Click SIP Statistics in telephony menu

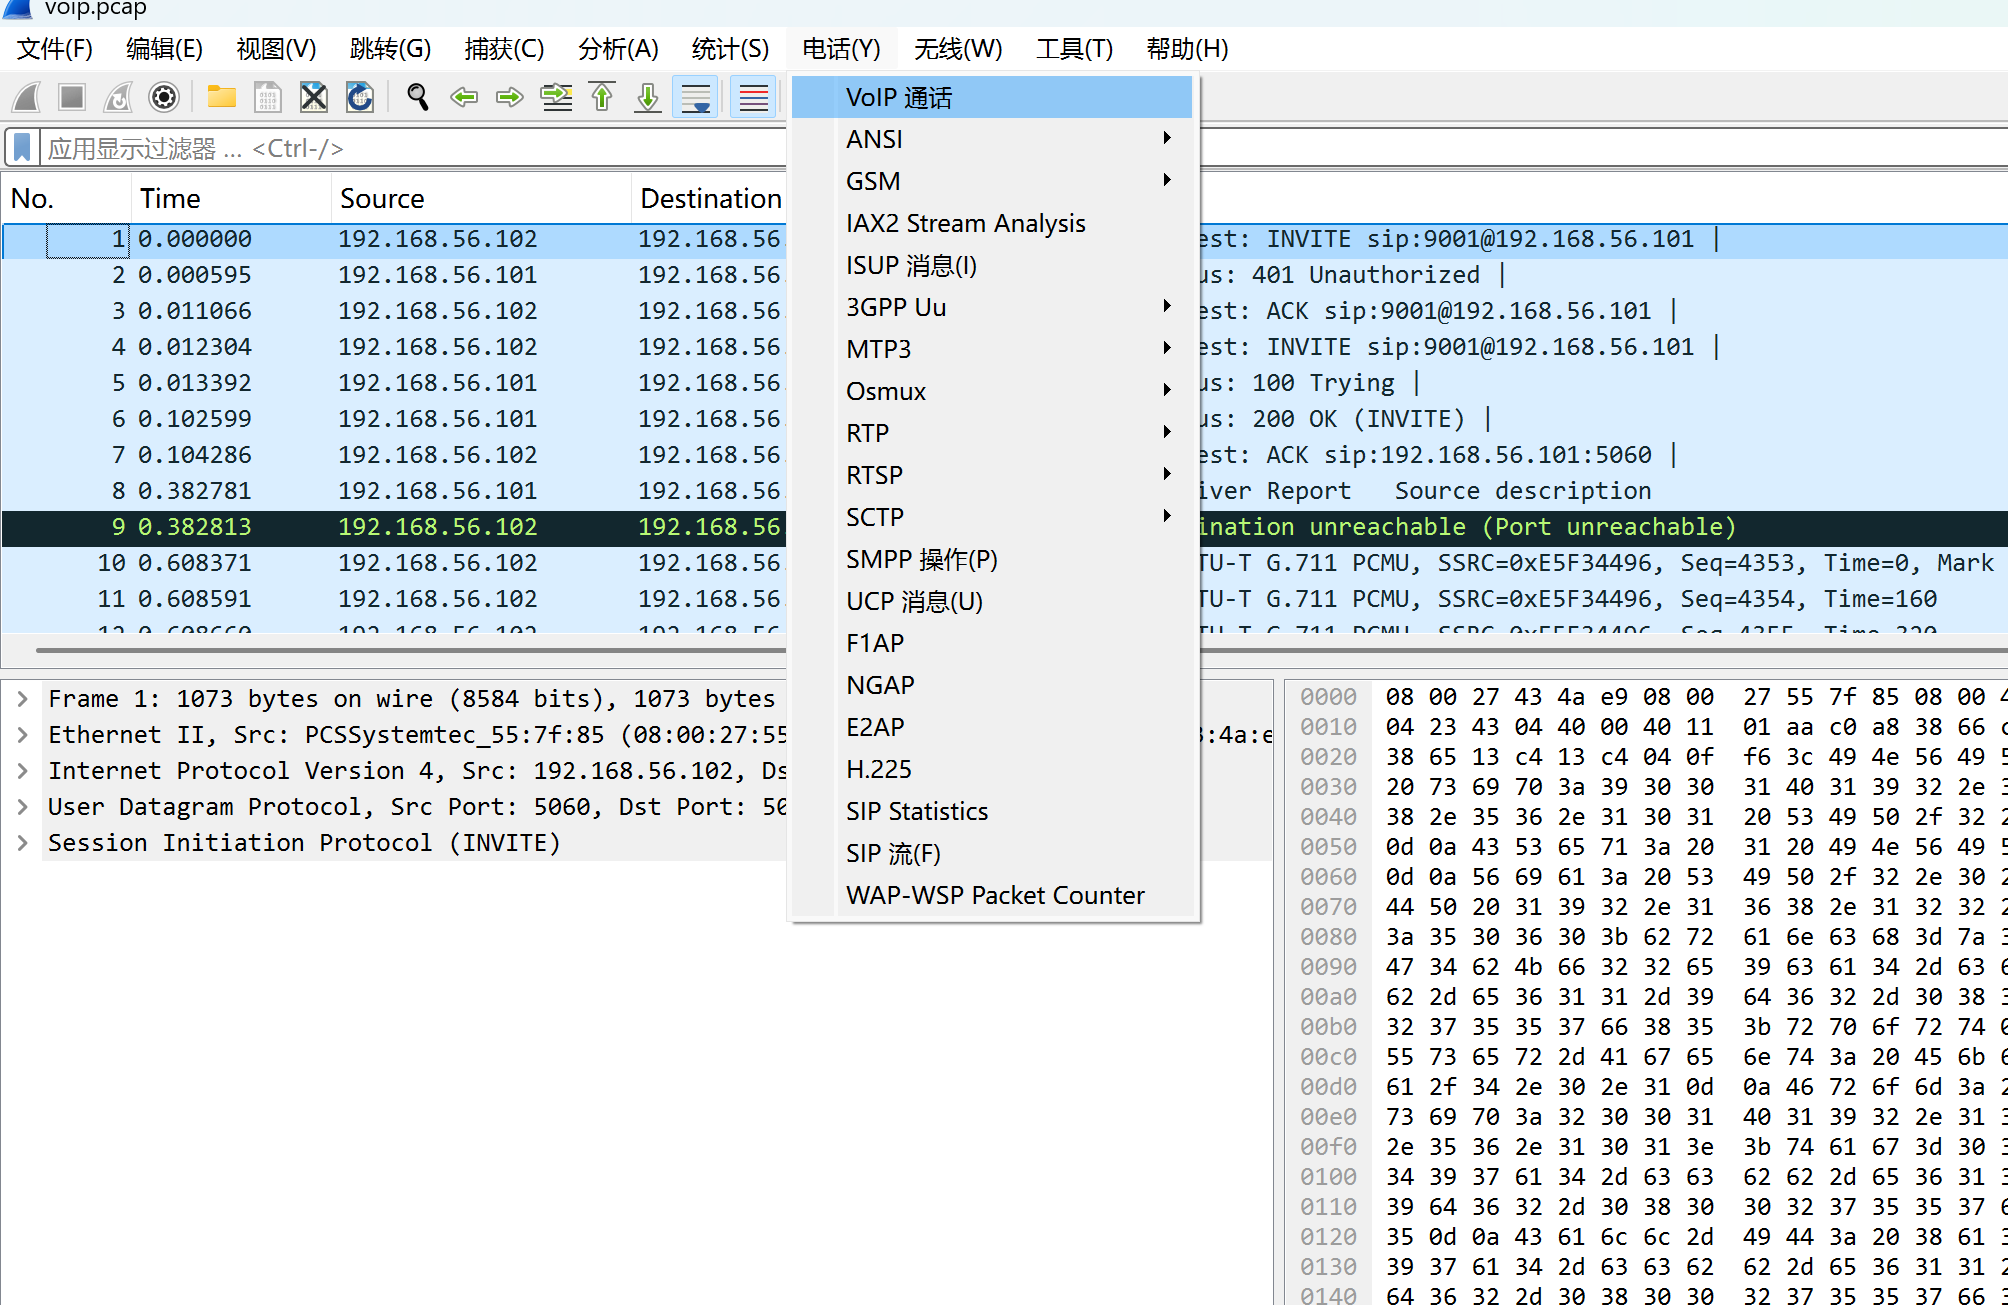click(x=916, y=811)
